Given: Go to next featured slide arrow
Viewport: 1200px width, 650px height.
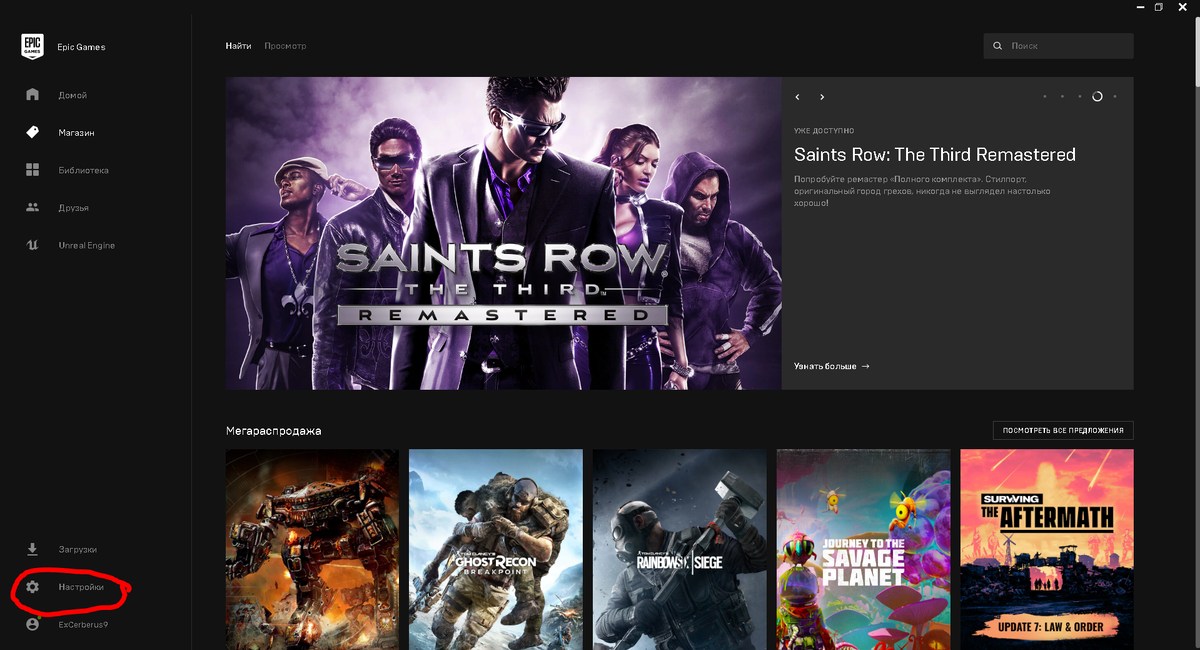Looking at the screenshot, I should pyautogui.click(x=822, y=97).
